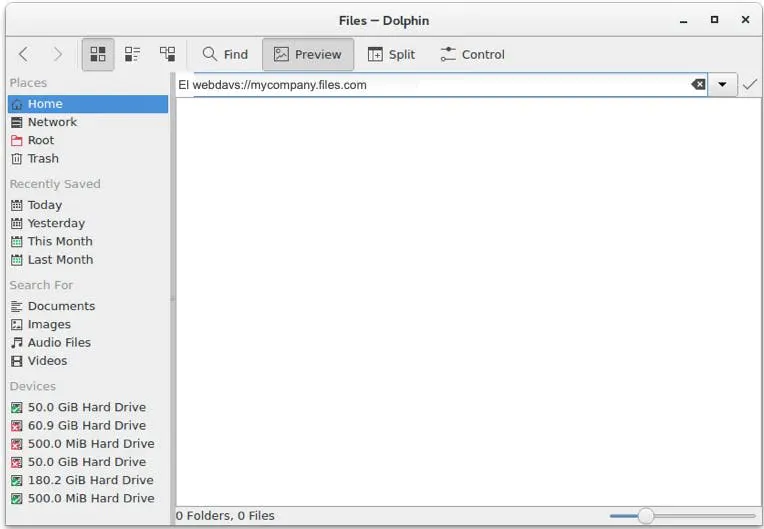764x529 pixels.
Task: Click the Today calendar icon
Action: click(x=17, y=205)
